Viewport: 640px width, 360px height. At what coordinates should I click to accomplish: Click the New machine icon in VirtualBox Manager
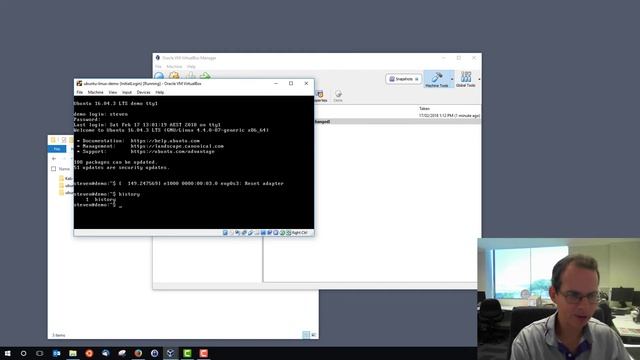[x=159, y=76]
